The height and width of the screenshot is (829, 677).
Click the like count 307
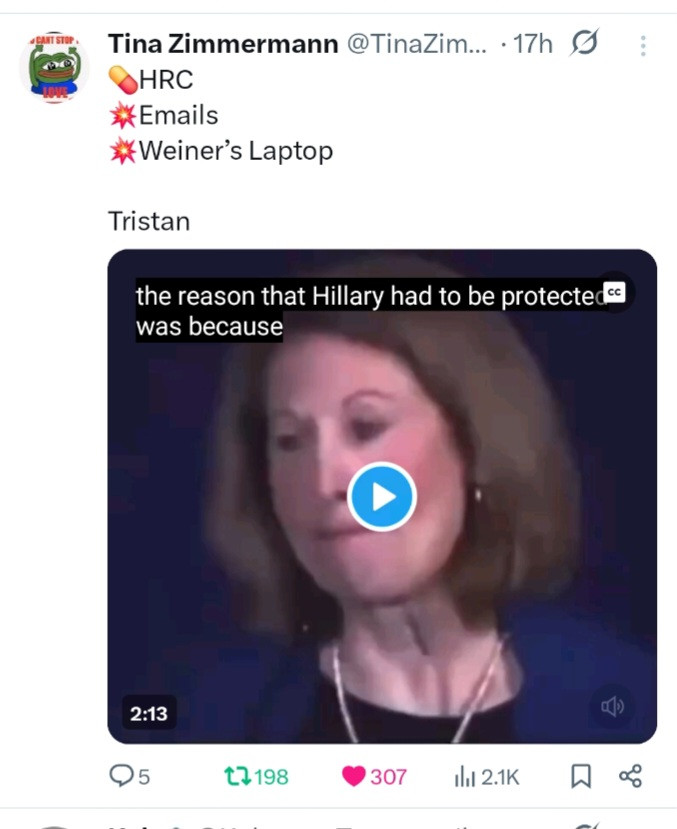click(x=388, y=777)
